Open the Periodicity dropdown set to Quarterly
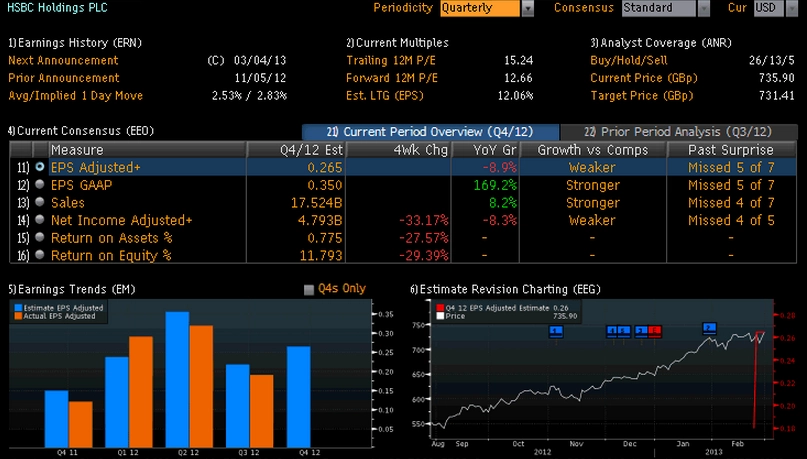The image size is (807, 459). [x=486, y=8]
